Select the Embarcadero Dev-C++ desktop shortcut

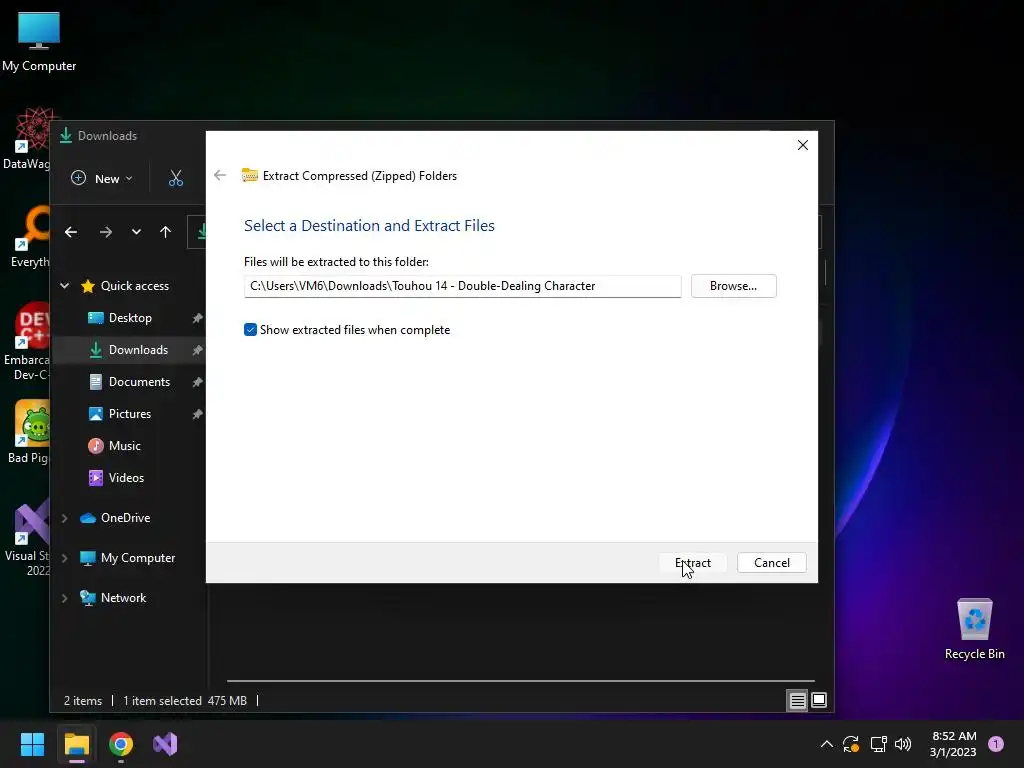[x=27, y=342]
